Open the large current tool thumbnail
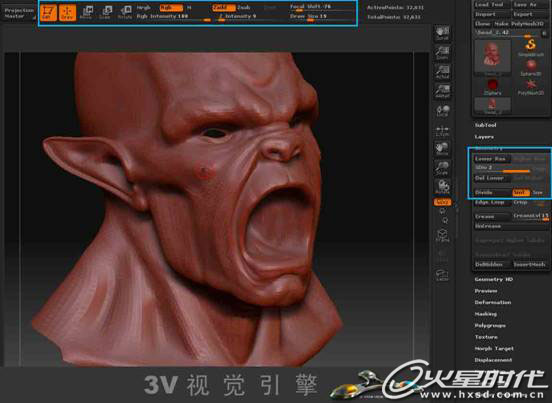552x403 pixels. [x=492, y=57]
